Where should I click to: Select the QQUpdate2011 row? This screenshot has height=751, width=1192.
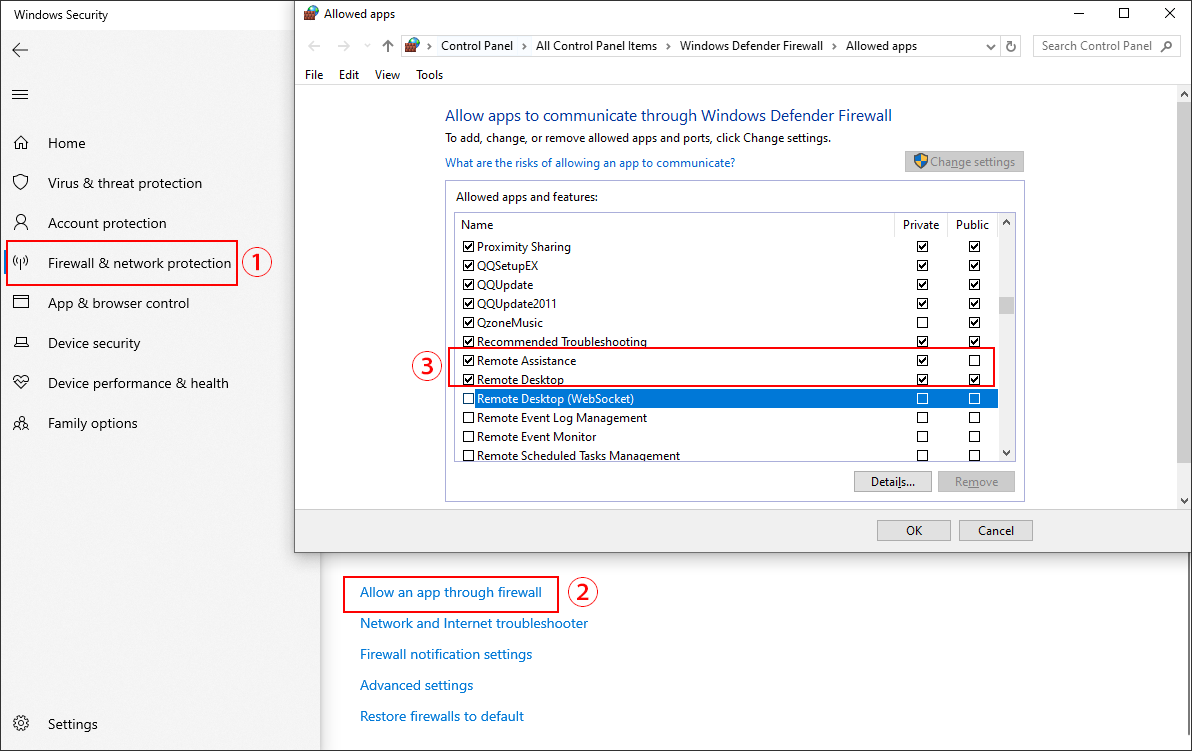[726, 303]
